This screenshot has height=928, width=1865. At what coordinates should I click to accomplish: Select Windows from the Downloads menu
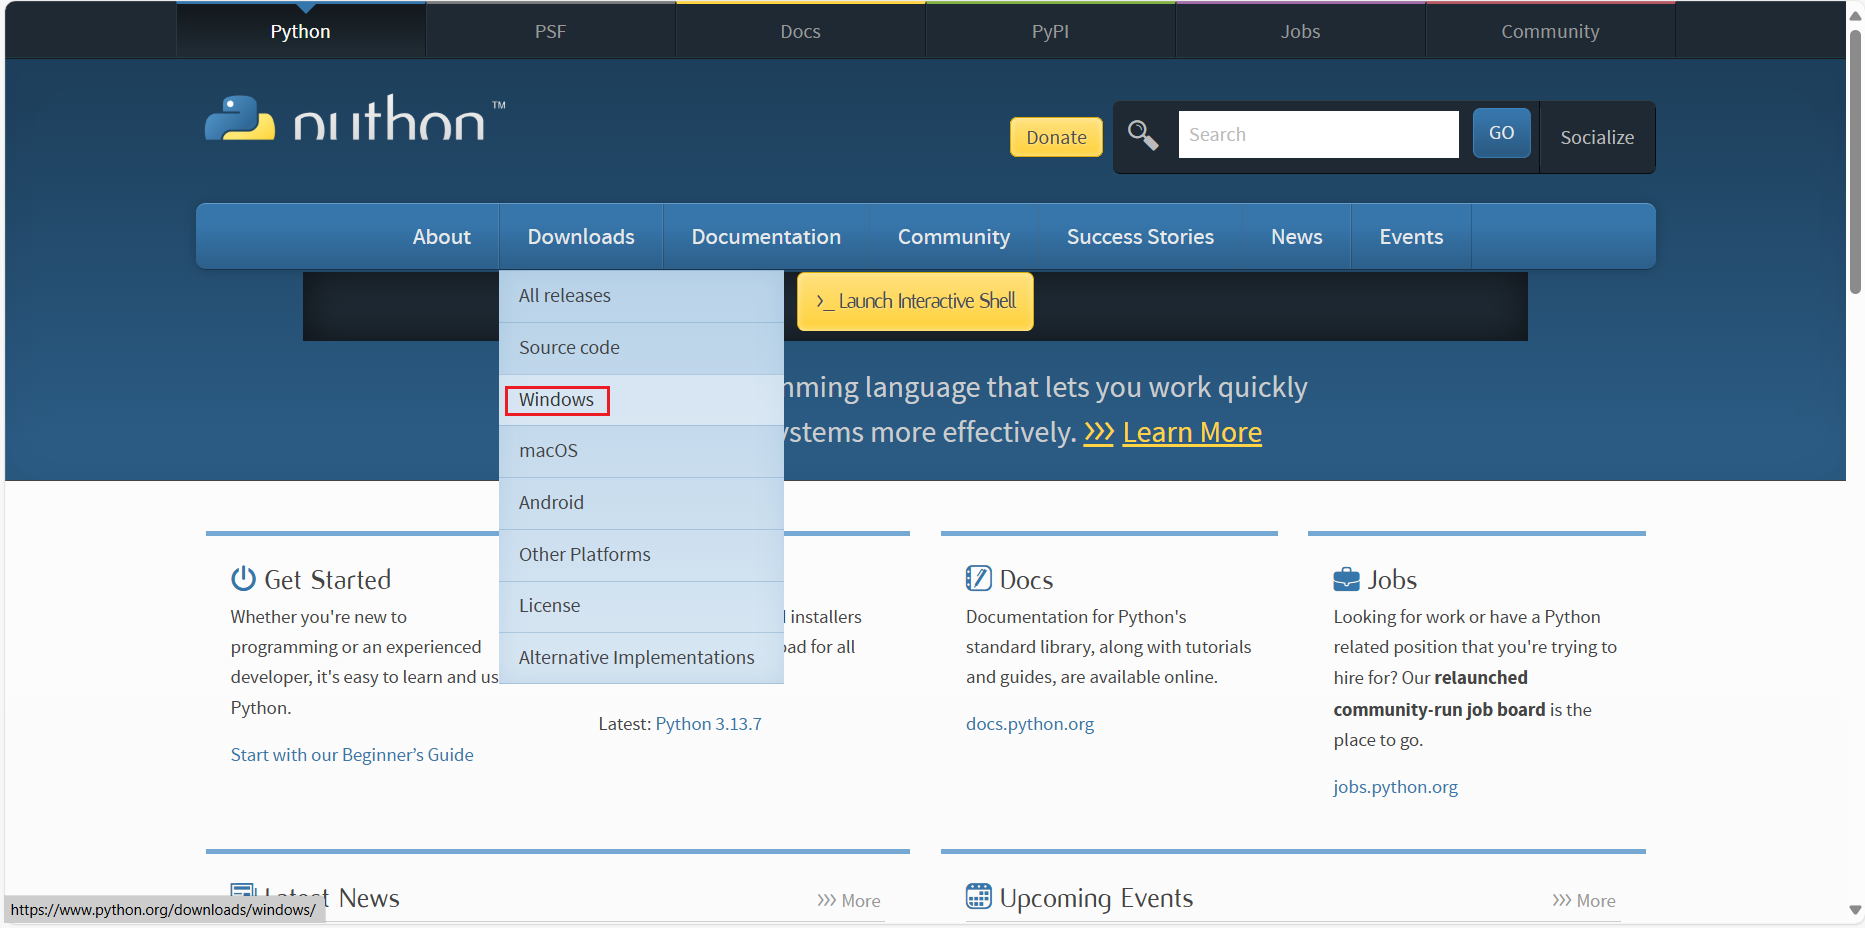pos(556,400)
